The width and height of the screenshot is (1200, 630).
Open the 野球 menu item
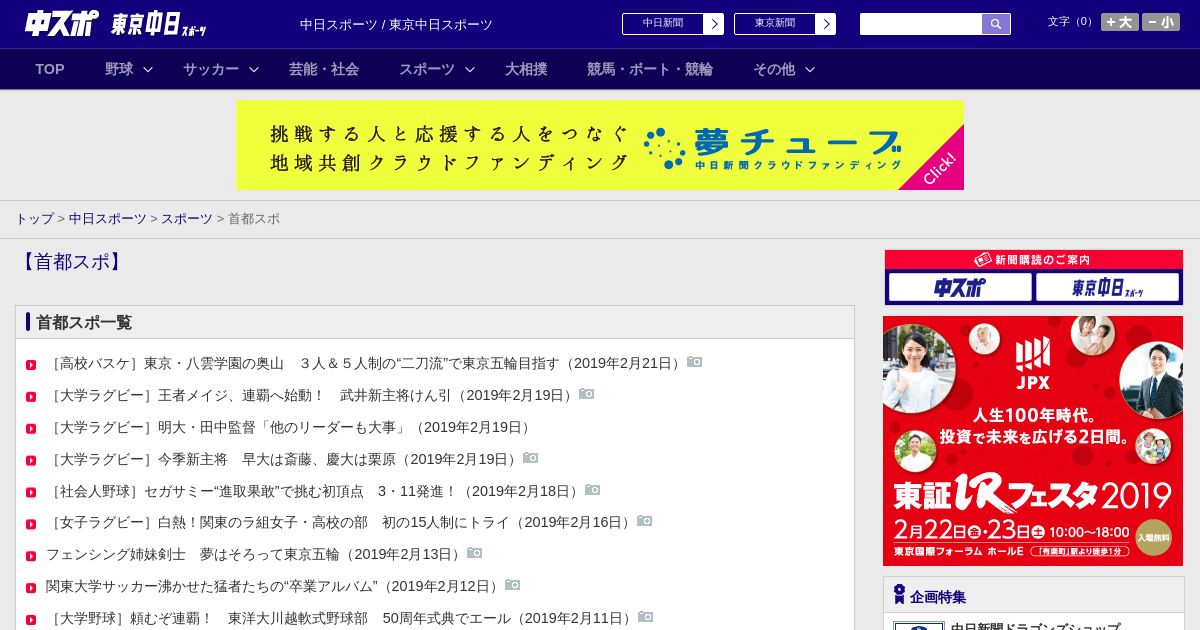[119, 69]
